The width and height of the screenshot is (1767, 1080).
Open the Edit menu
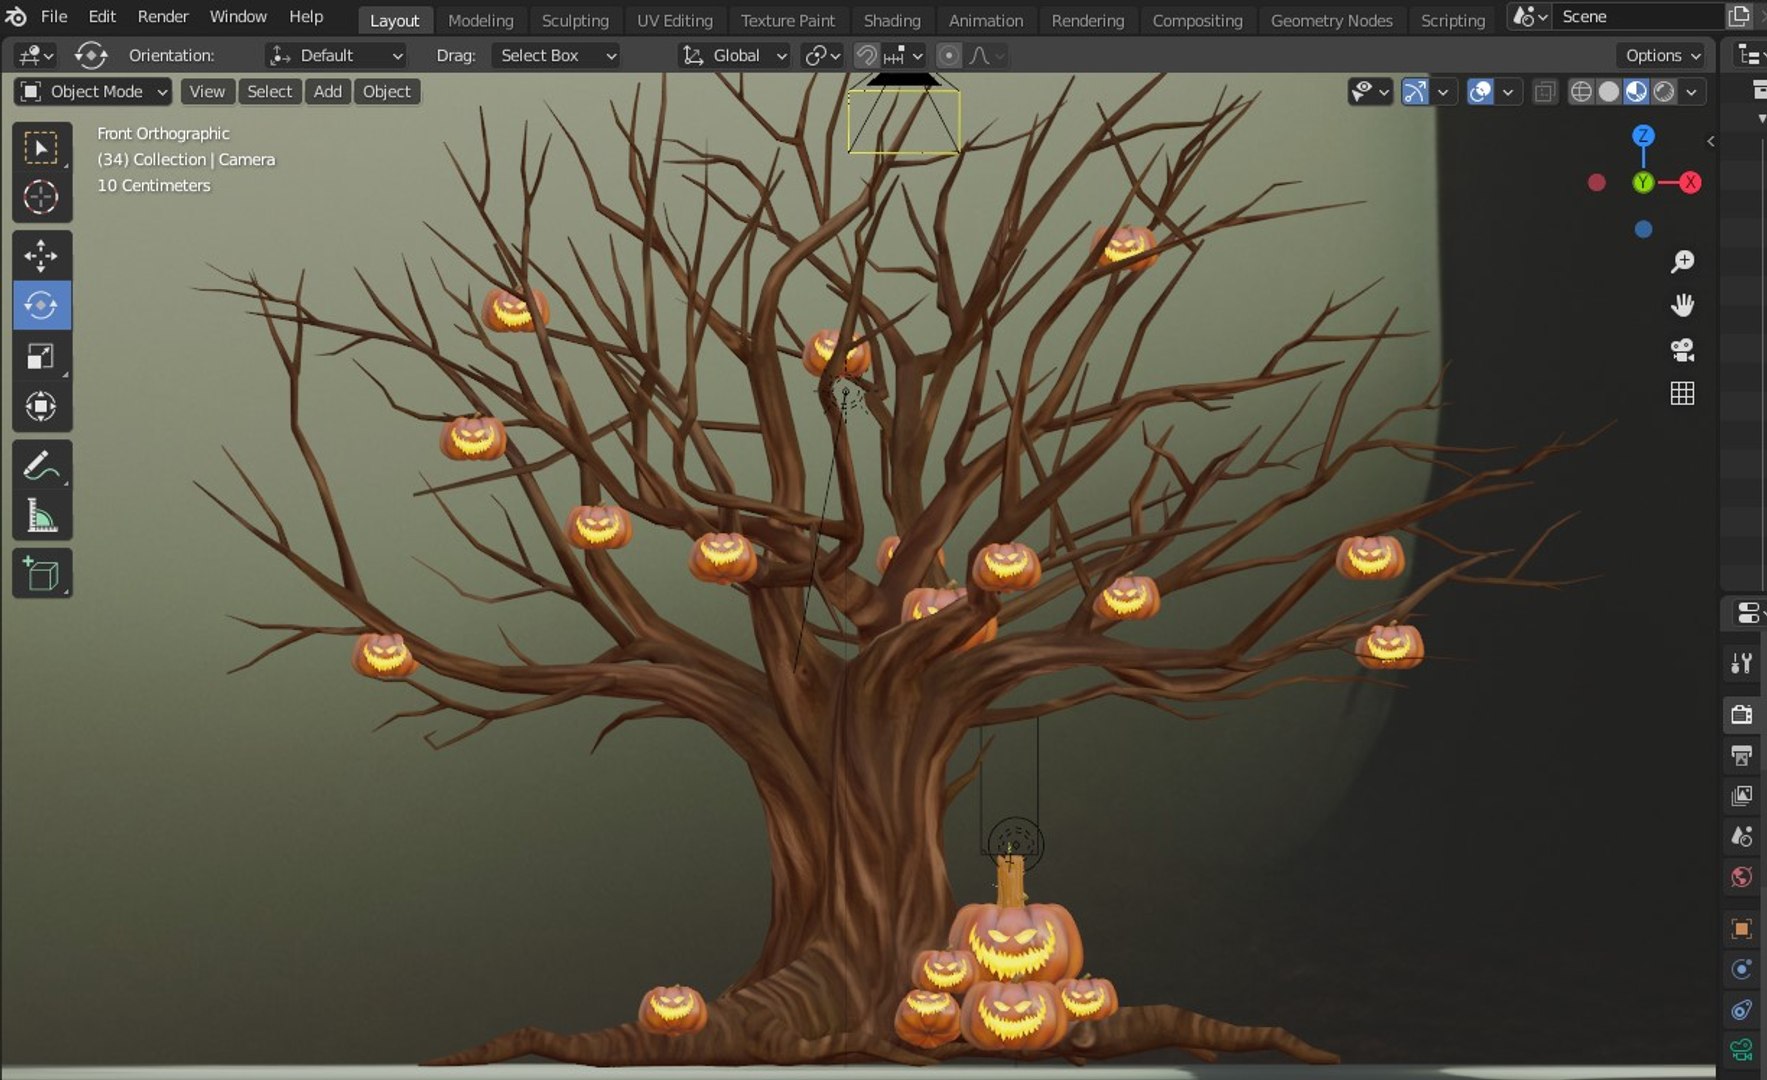click(102, 17)
